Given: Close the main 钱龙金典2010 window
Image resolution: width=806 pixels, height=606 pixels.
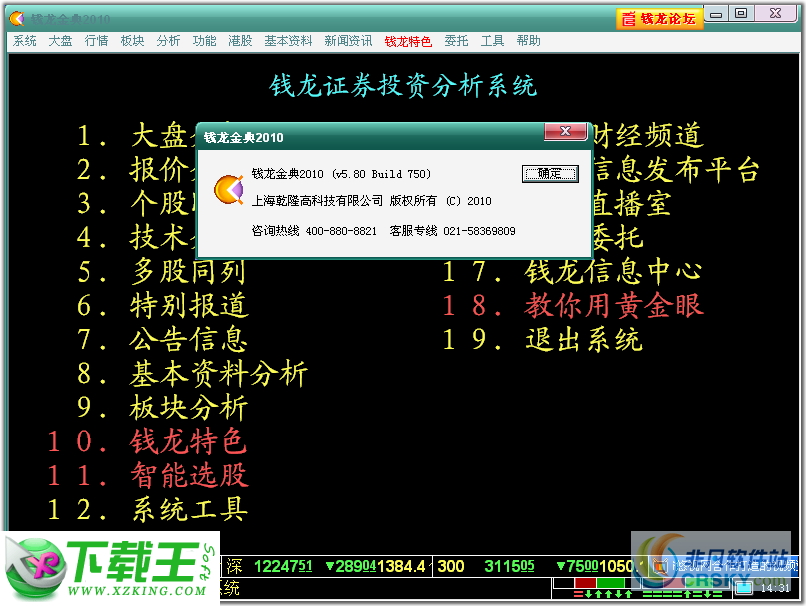Looking at the screenshot, I should [775, 14].
